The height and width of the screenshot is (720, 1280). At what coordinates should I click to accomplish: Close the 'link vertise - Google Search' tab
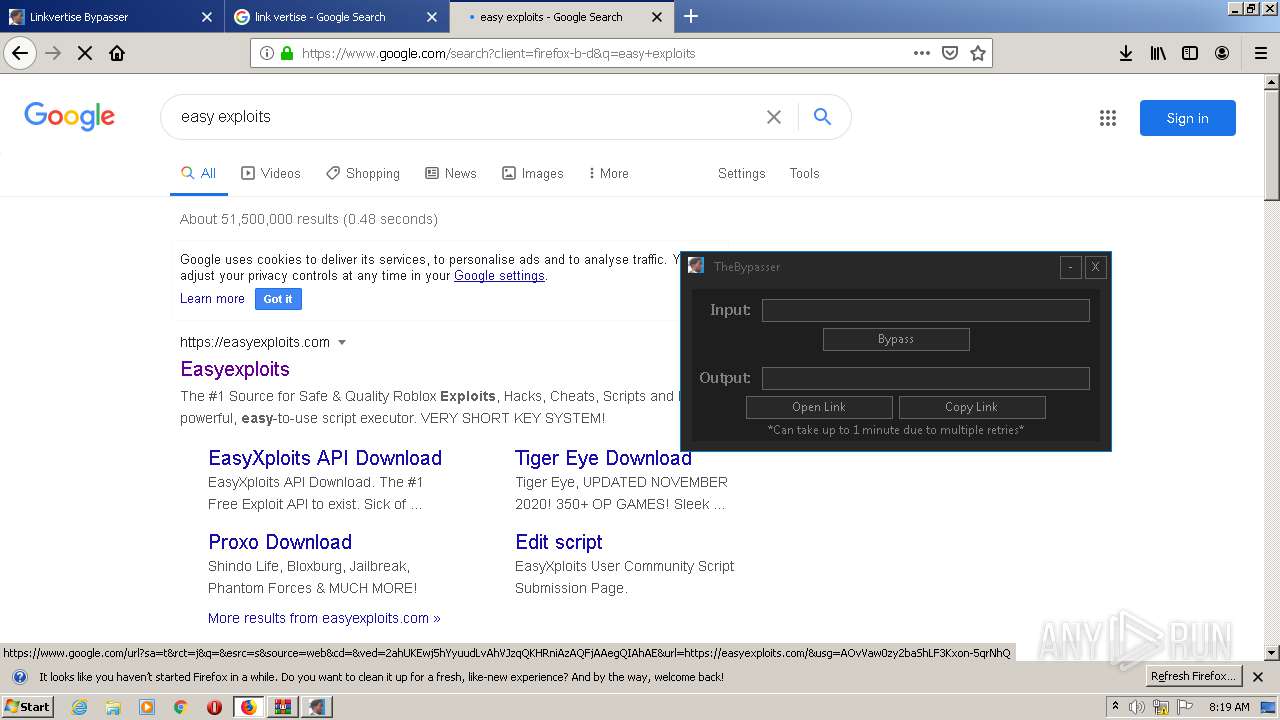(x=431, y=17)
